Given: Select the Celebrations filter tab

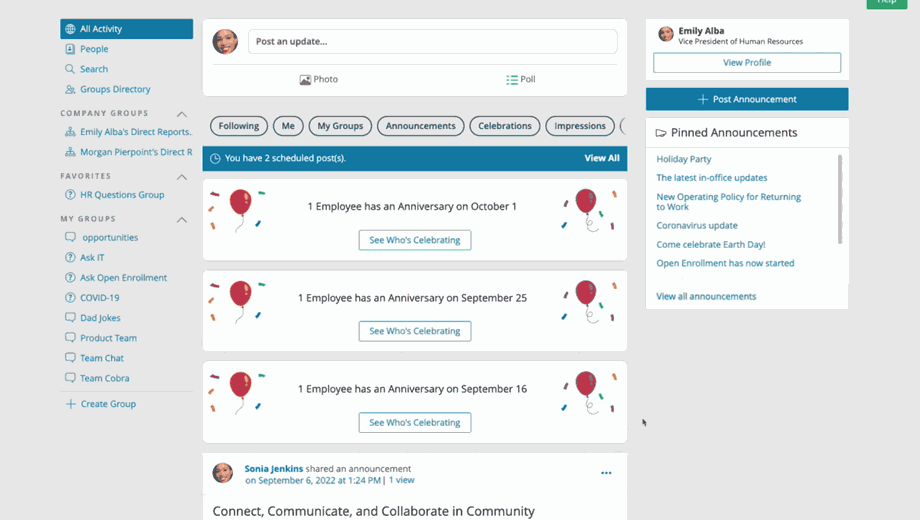Looking at the screenshot, I should click(x=504, y=126).
